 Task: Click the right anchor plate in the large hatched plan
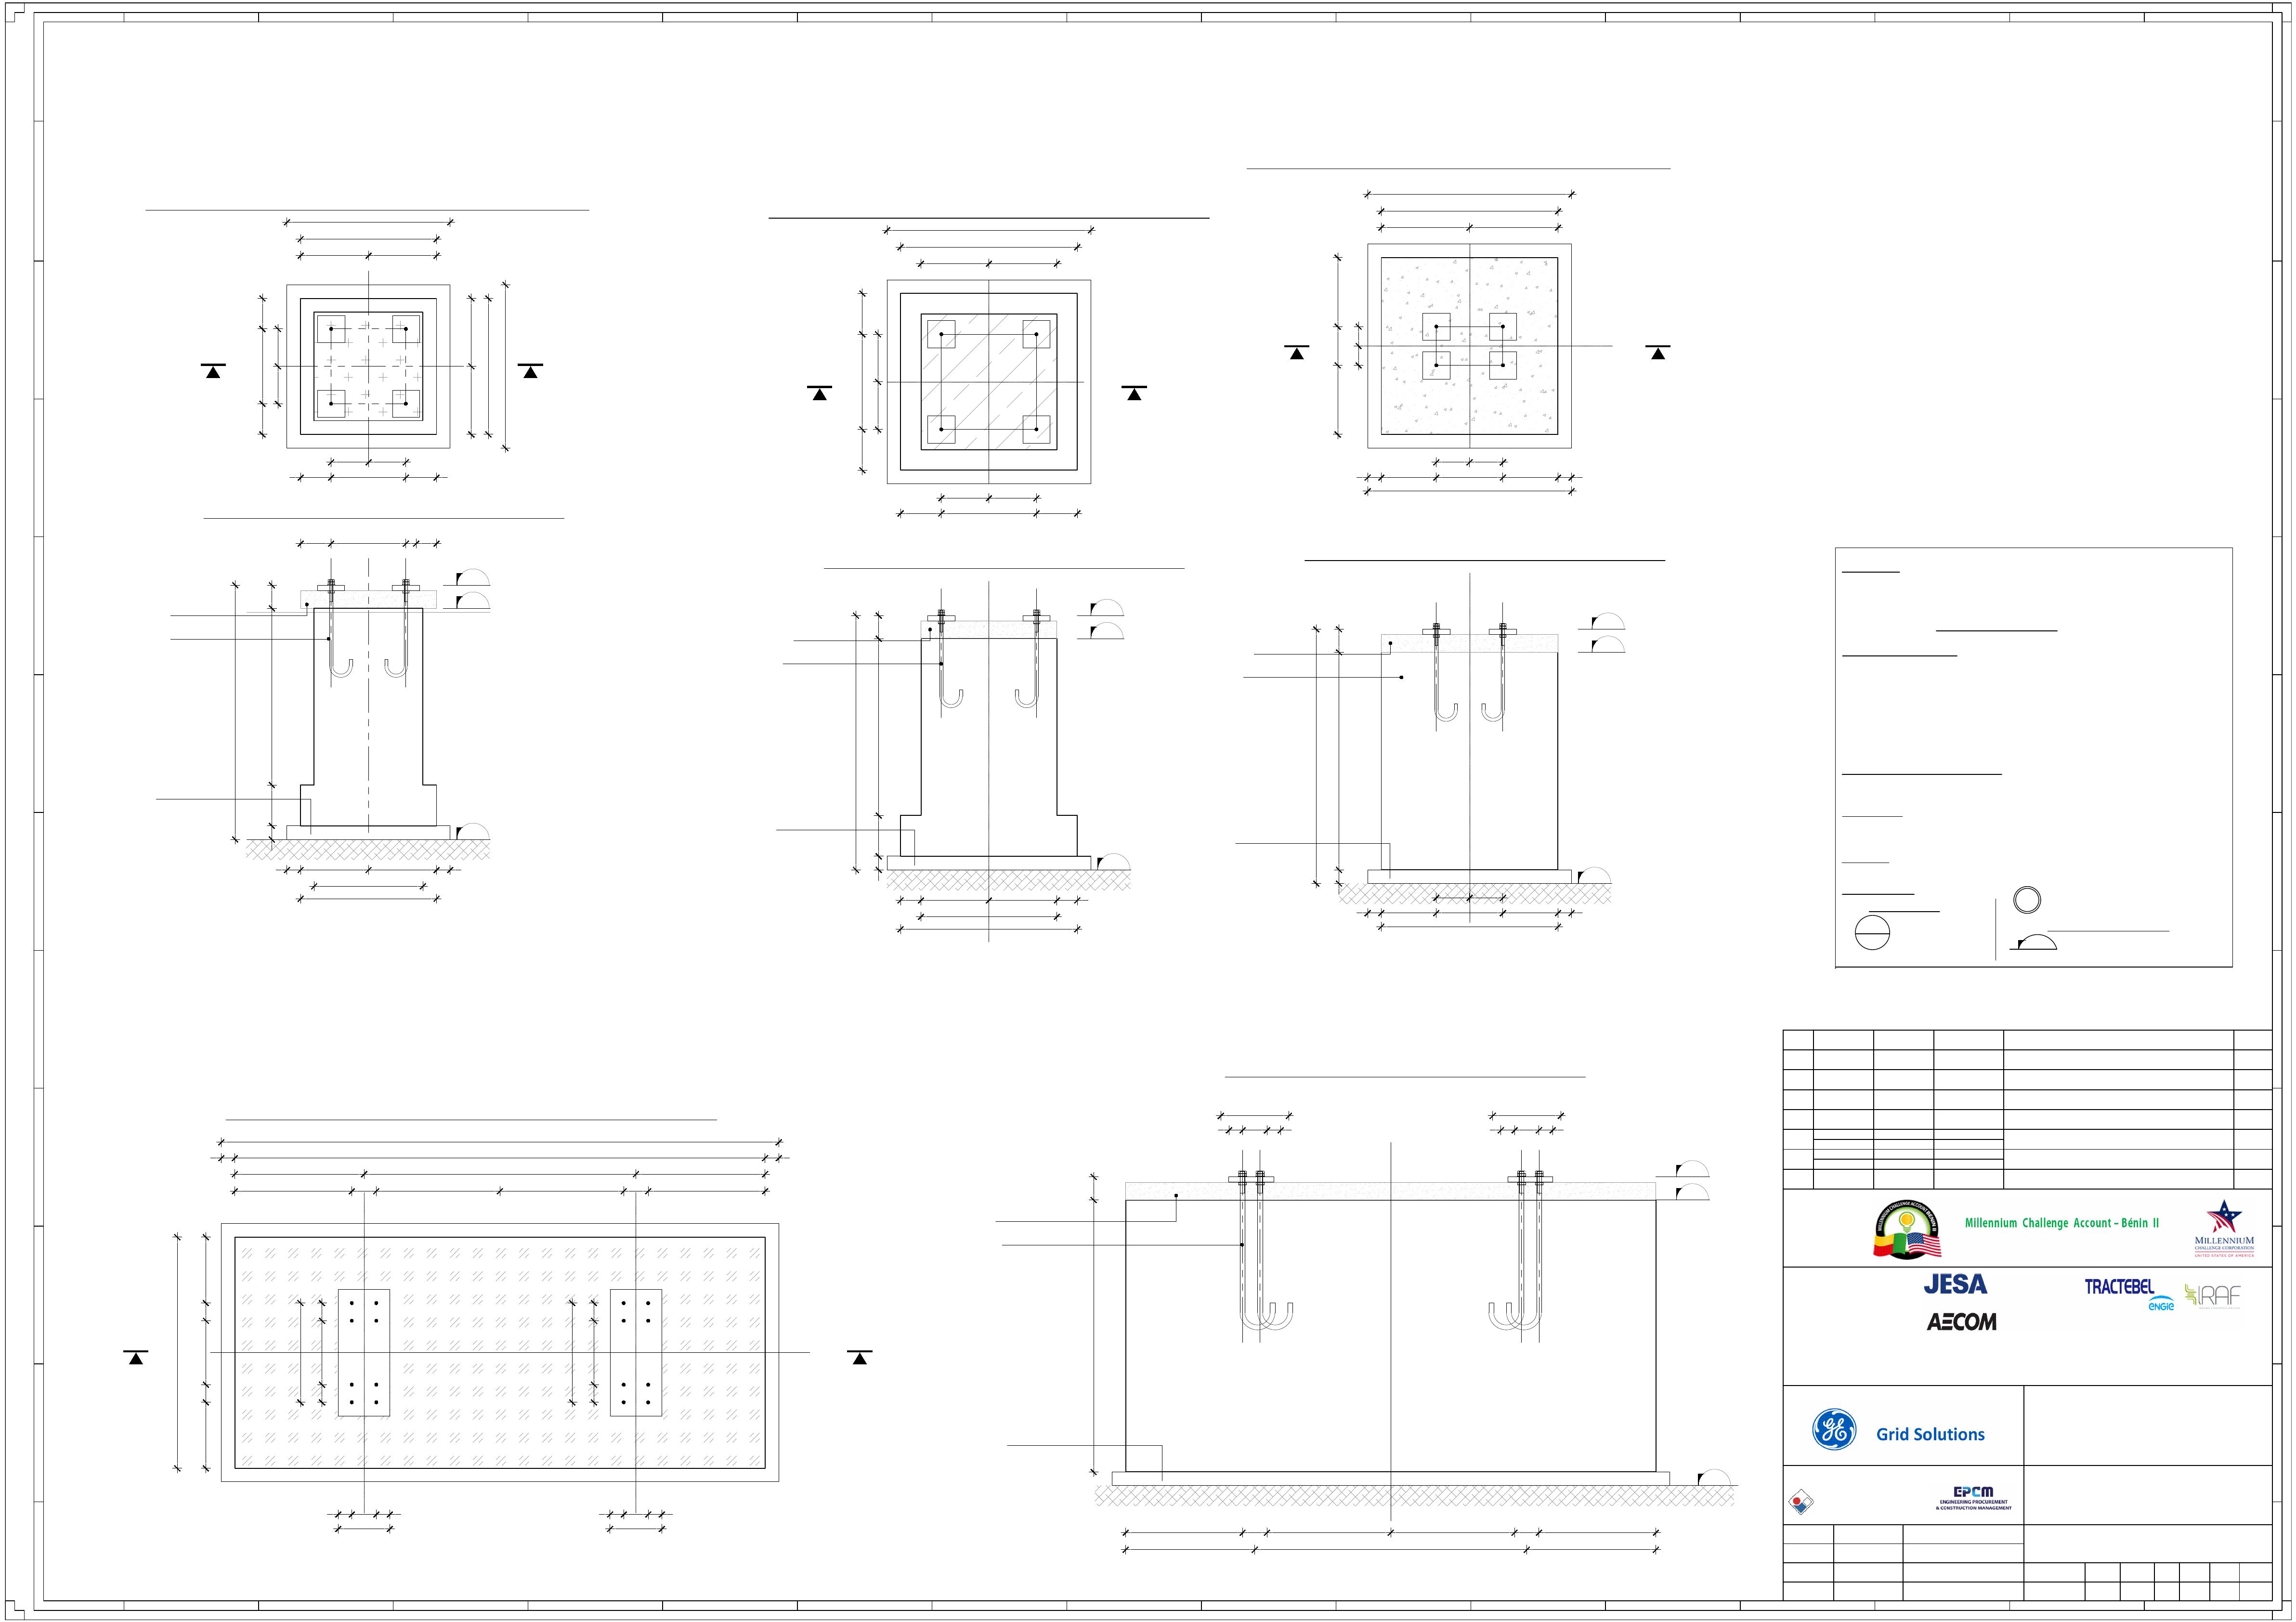click(636, 1352)
